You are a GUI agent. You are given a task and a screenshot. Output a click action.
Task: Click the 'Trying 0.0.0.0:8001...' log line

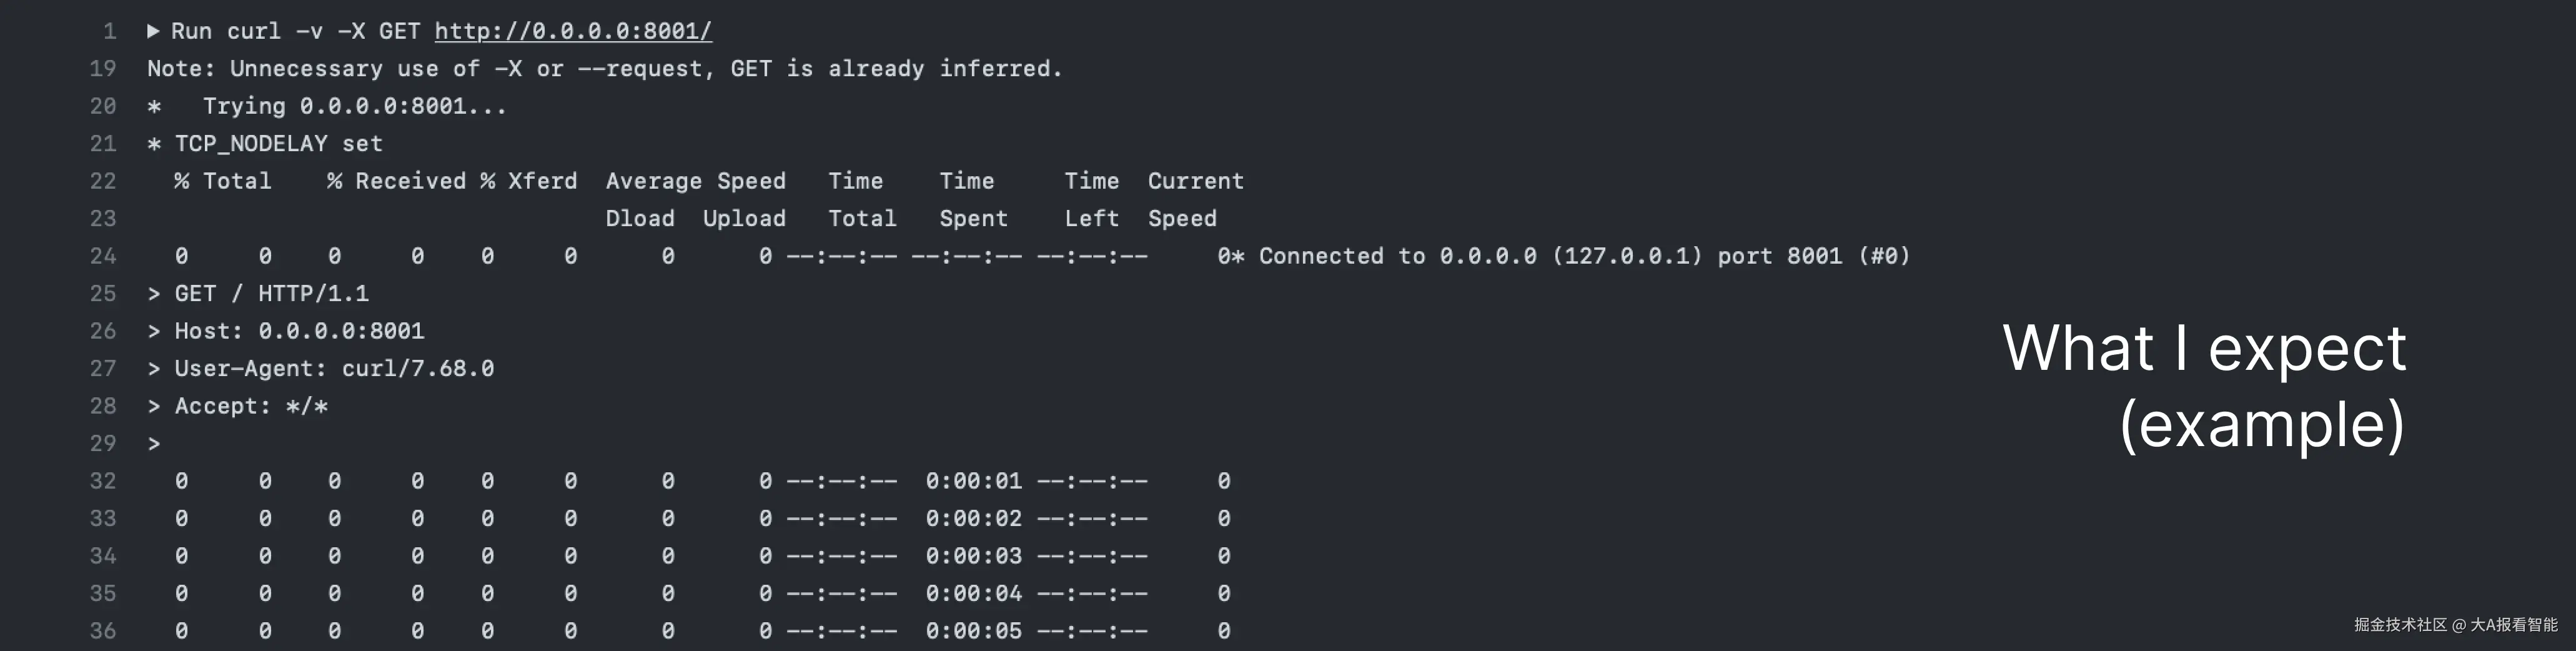click(x=354, y=106)
